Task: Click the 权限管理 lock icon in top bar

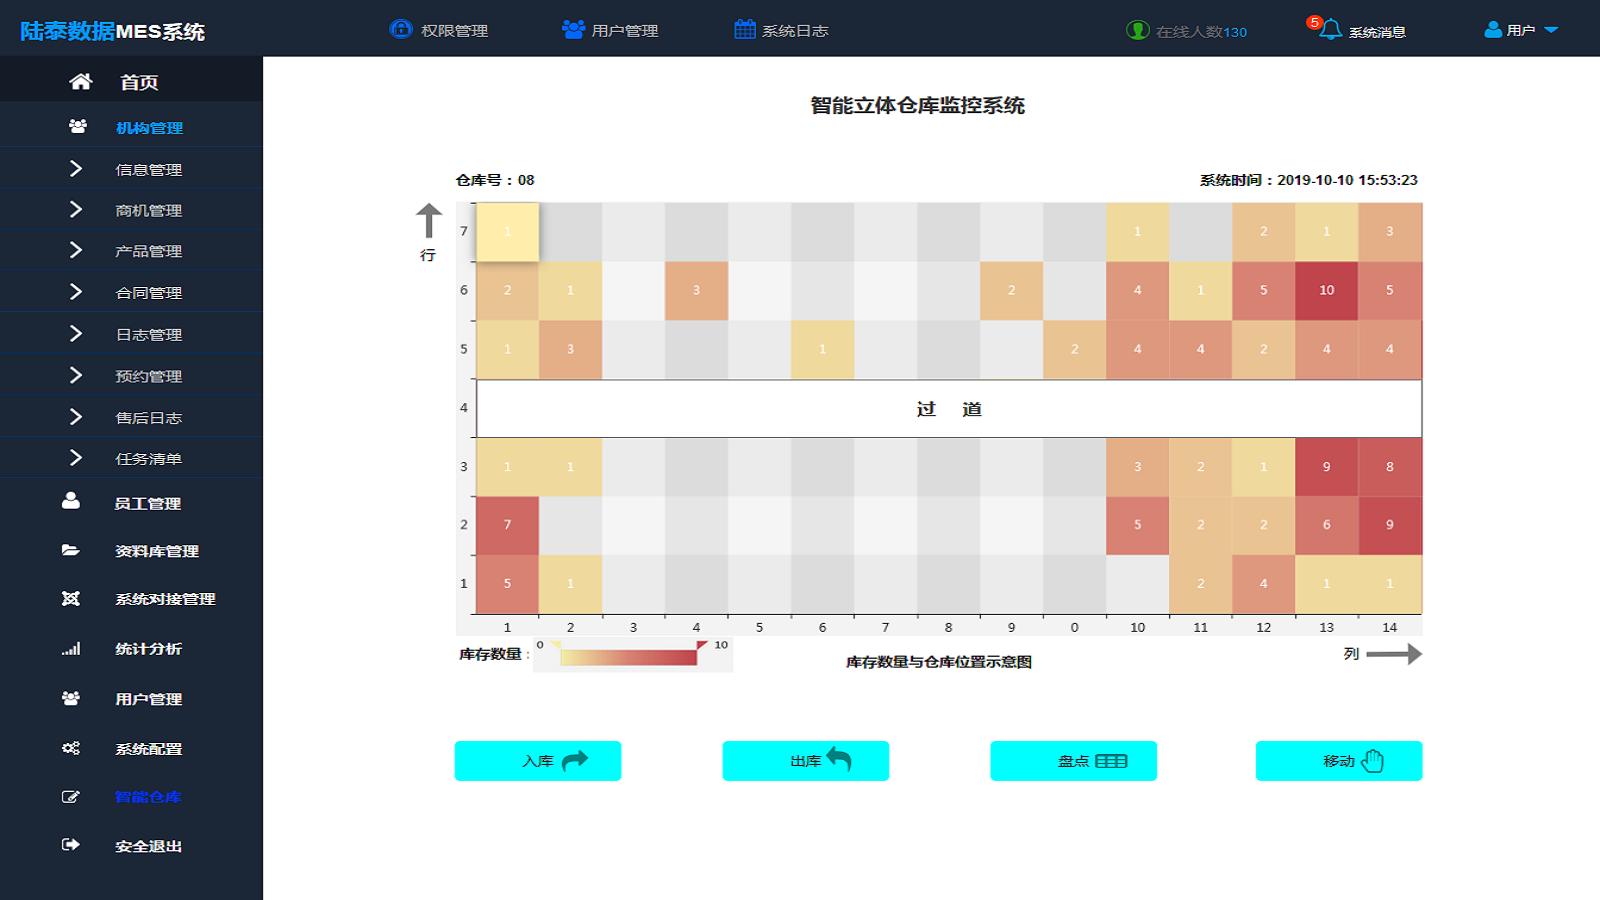Action: pos(401,29)
